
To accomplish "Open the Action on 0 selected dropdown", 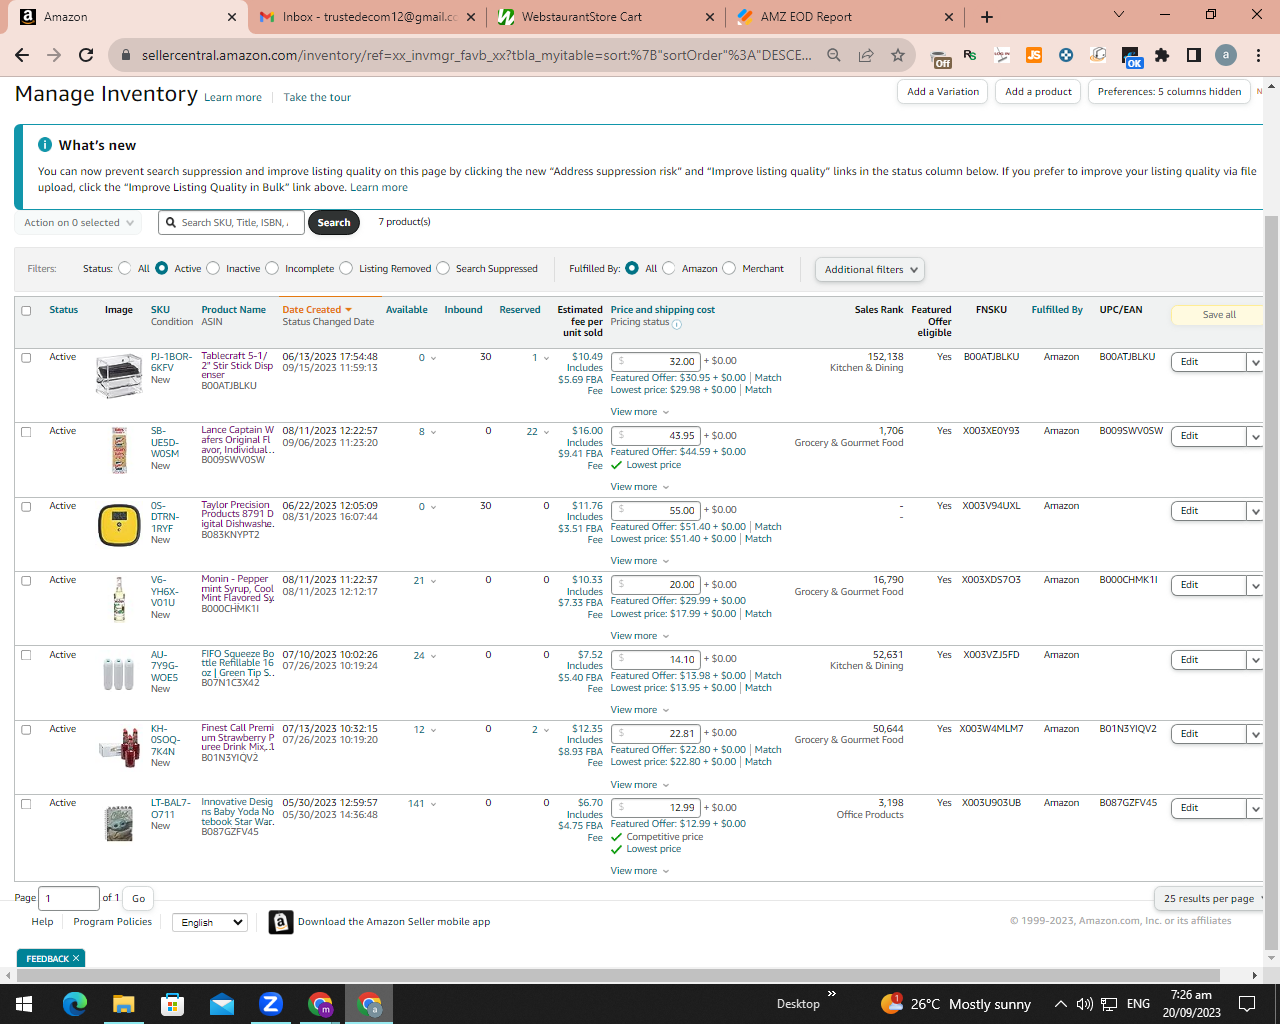I will [78, 223].
